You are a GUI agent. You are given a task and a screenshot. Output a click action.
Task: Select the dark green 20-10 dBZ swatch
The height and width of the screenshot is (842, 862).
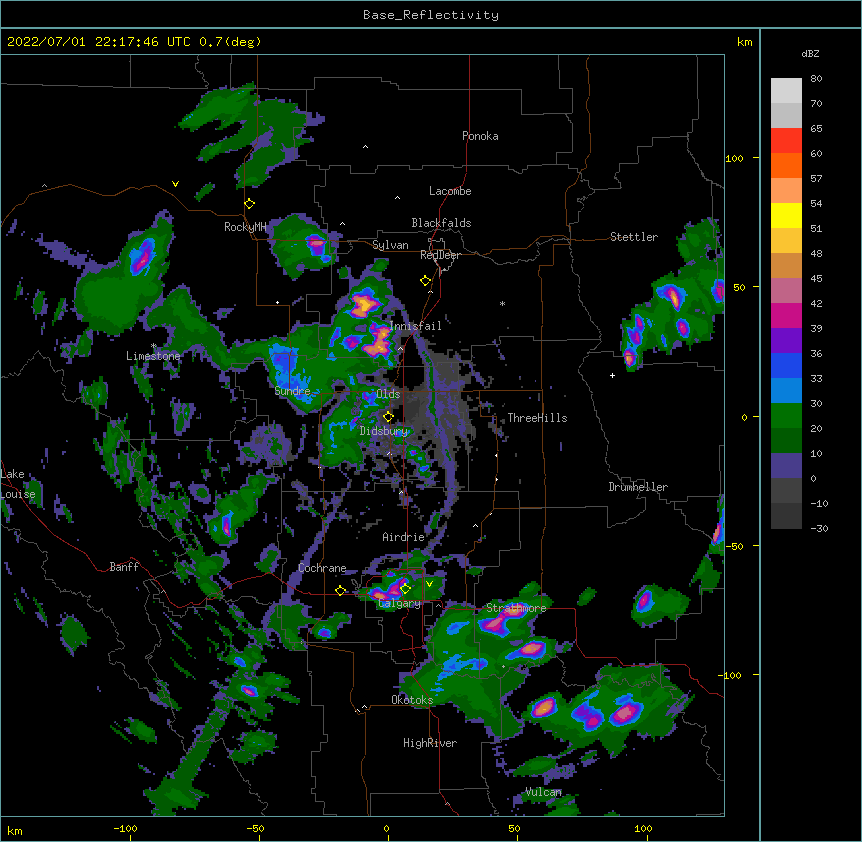click(x=786, y=441)
